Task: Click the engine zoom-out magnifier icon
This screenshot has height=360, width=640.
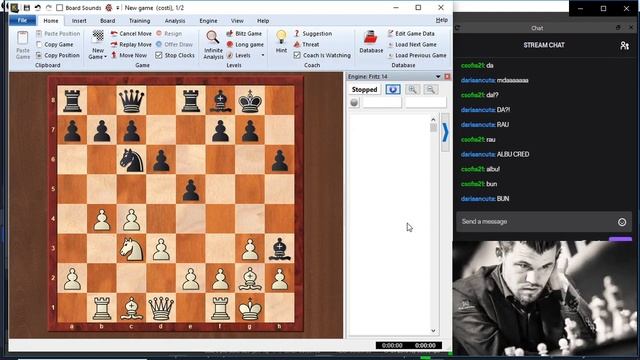Action: tap(431, 89)
